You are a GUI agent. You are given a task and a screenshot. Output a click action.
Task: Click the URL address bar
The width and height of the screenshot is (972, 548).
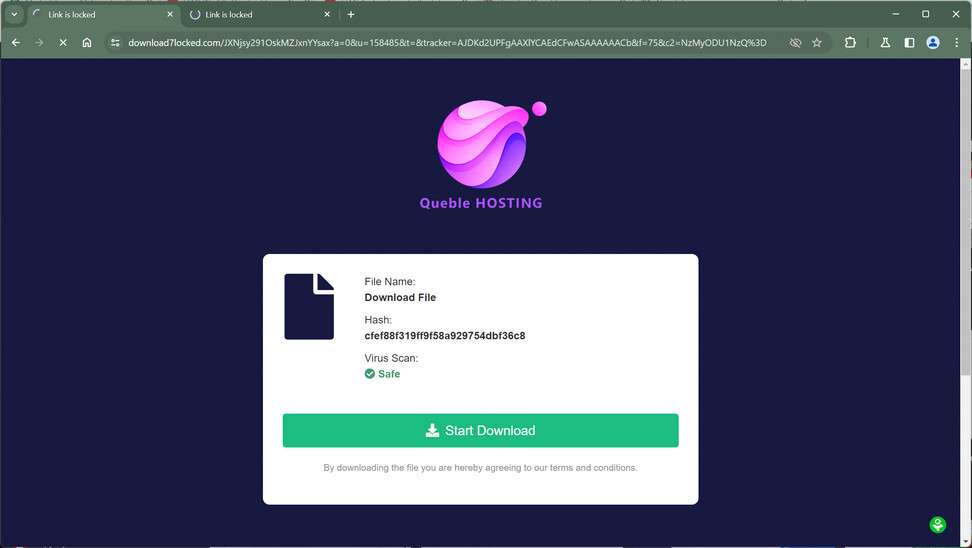click(447, 42)
